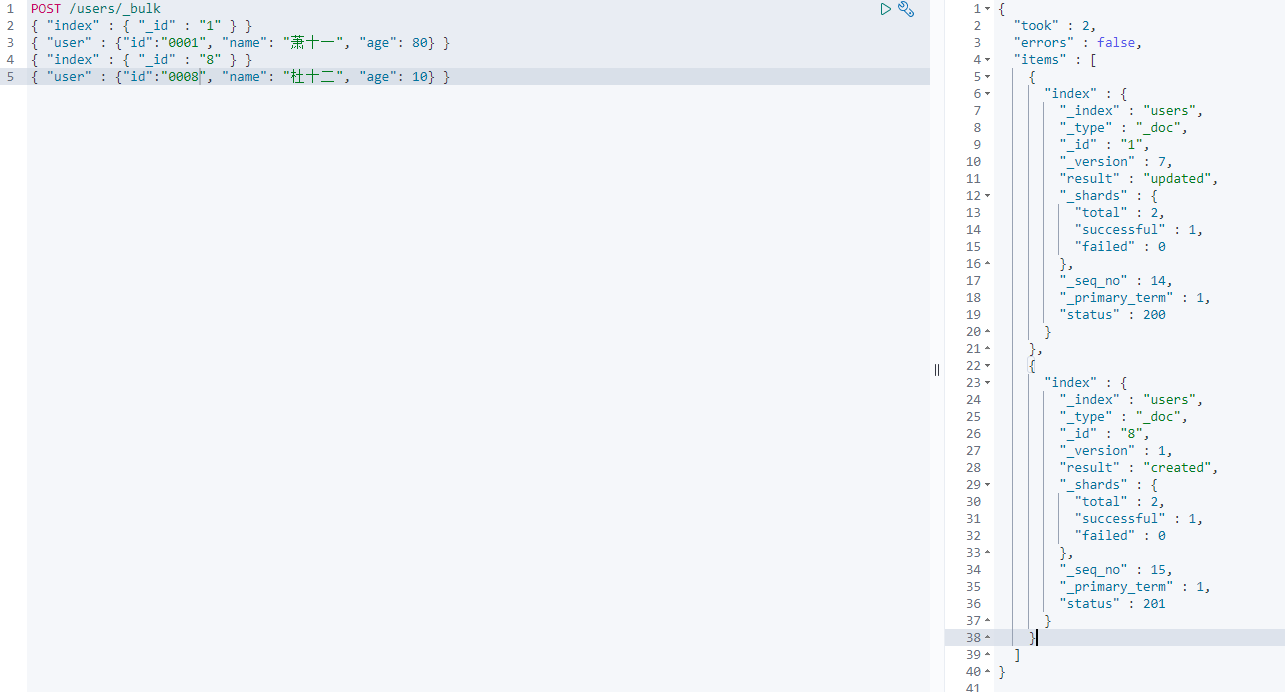The width and height of the screenshot is (1285, 692).
Task: Click "status" : 201 line
Action: click(1112, 604)
